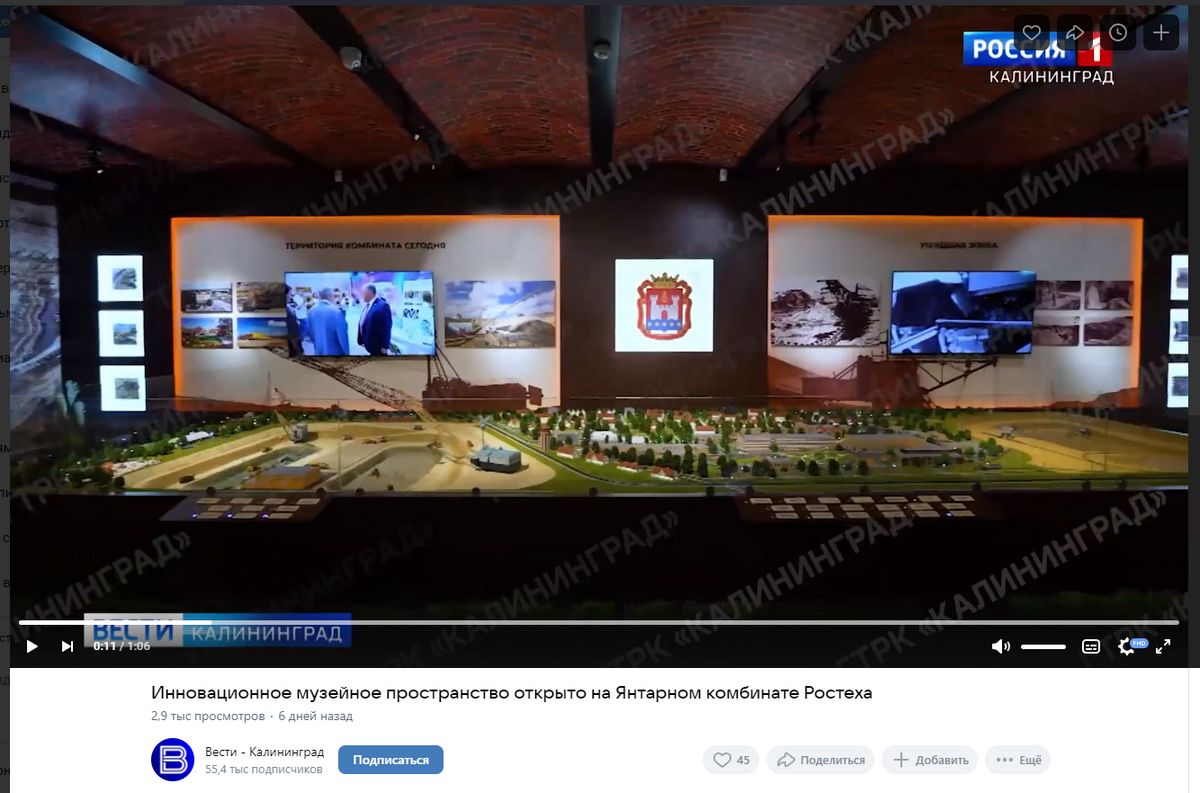The image size is (1200, 793).
Task: Subscribe with the Подписаться button
Action: [x=390, y=760]
